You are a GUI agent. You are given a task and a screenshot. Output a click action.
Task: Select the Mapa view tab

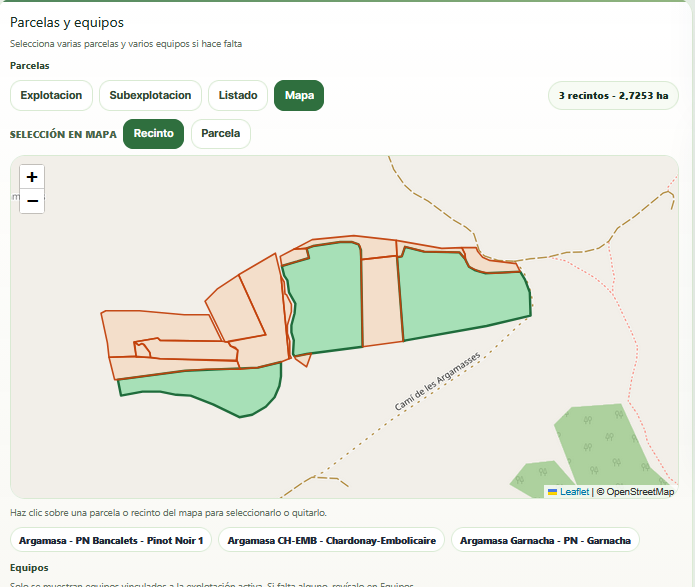click(x=299, y=95)
